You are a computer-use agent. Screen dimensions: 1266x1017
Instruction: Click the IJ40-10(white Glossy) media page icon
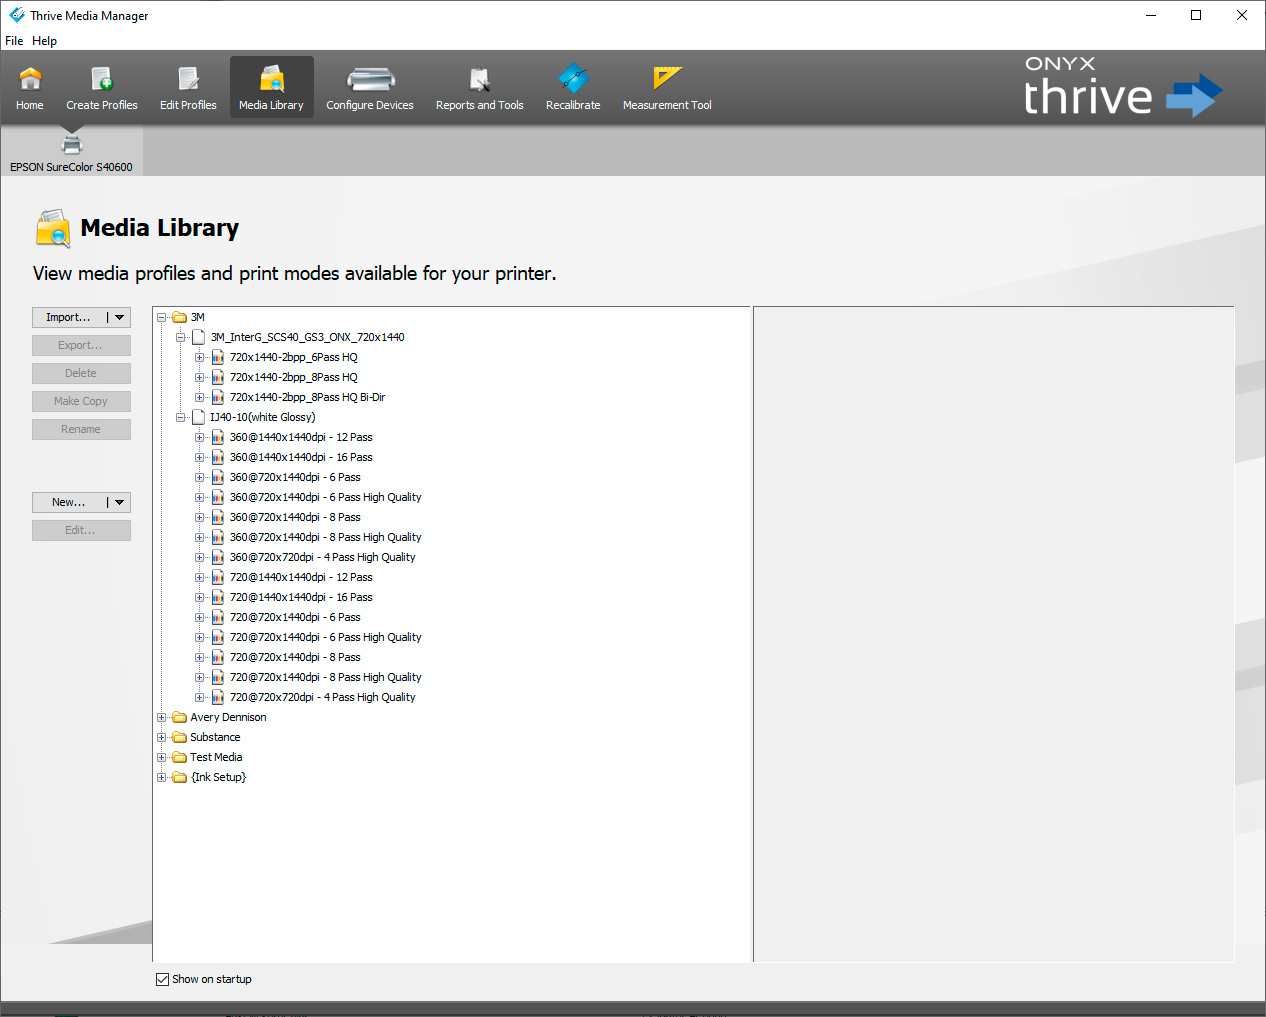[198, 417]
